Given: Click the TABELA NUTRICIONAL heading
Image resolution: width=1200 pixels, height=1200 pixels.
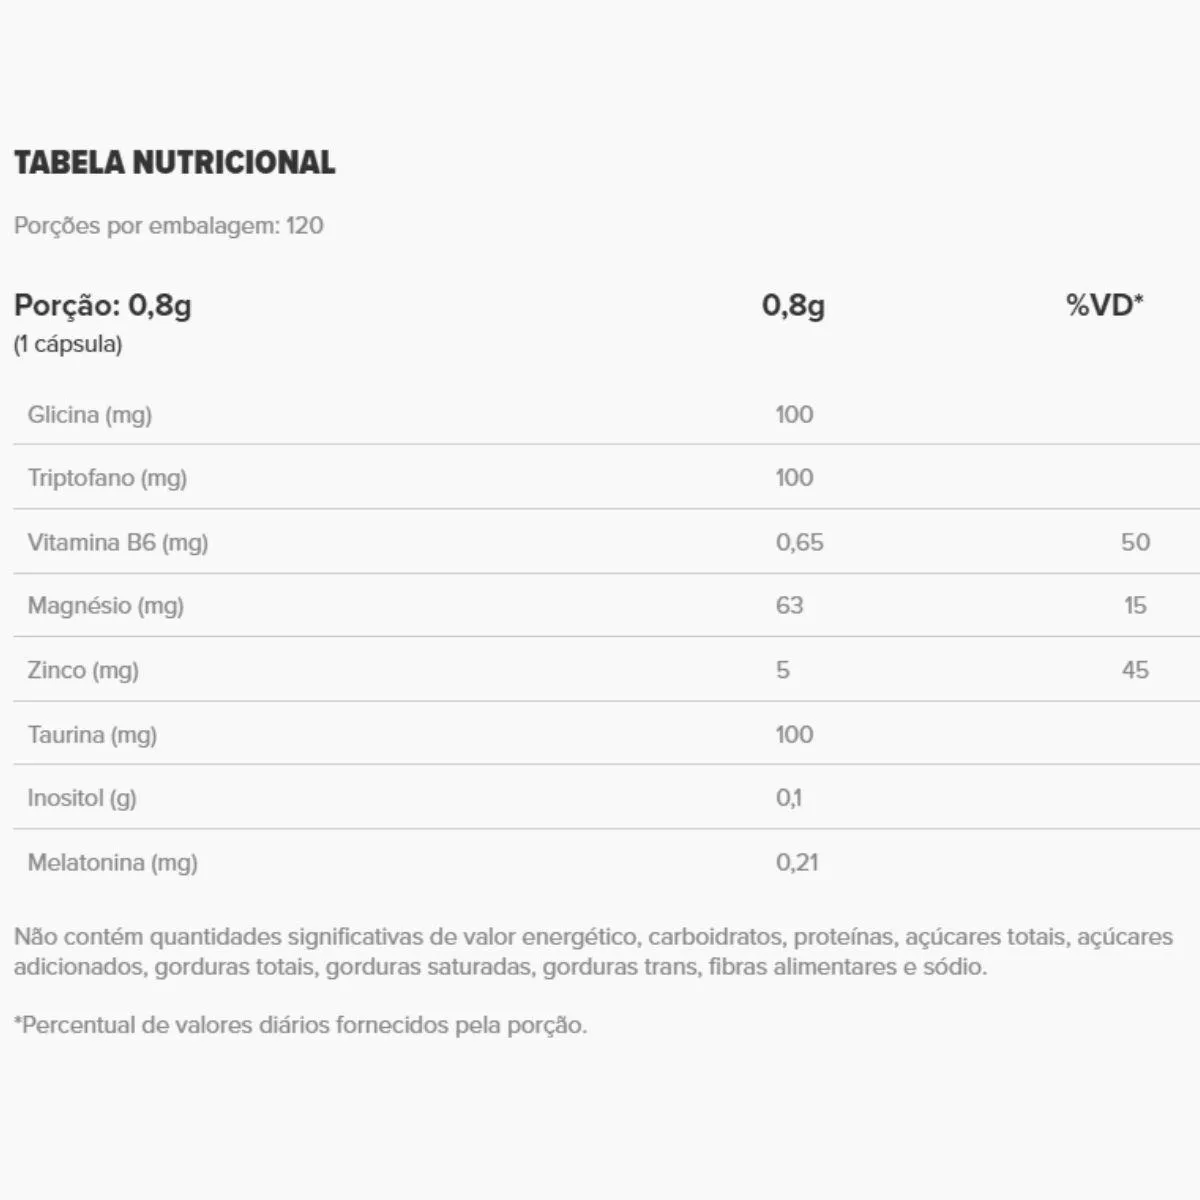Looking at the screenshot, I should coord(175,162).
